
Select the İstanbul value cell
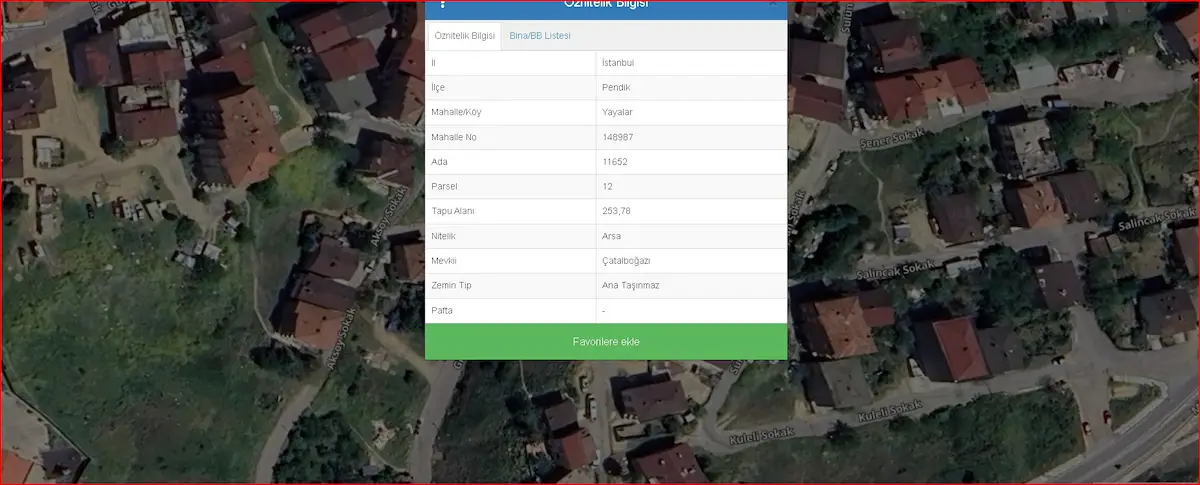691,63
